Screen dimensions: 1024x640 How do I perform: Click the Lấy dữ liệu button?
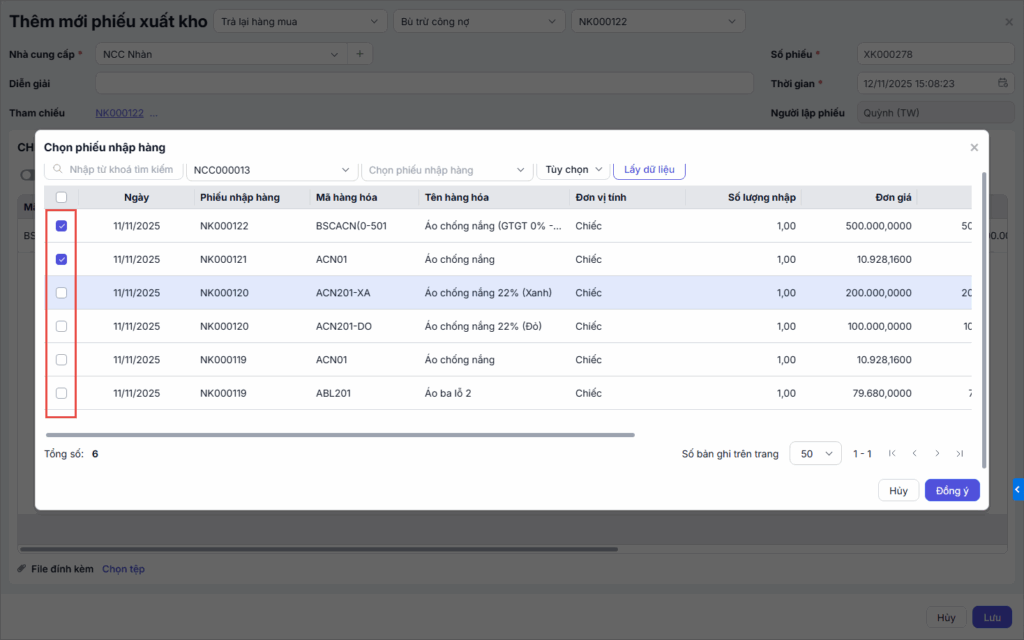tap(649, 170)
